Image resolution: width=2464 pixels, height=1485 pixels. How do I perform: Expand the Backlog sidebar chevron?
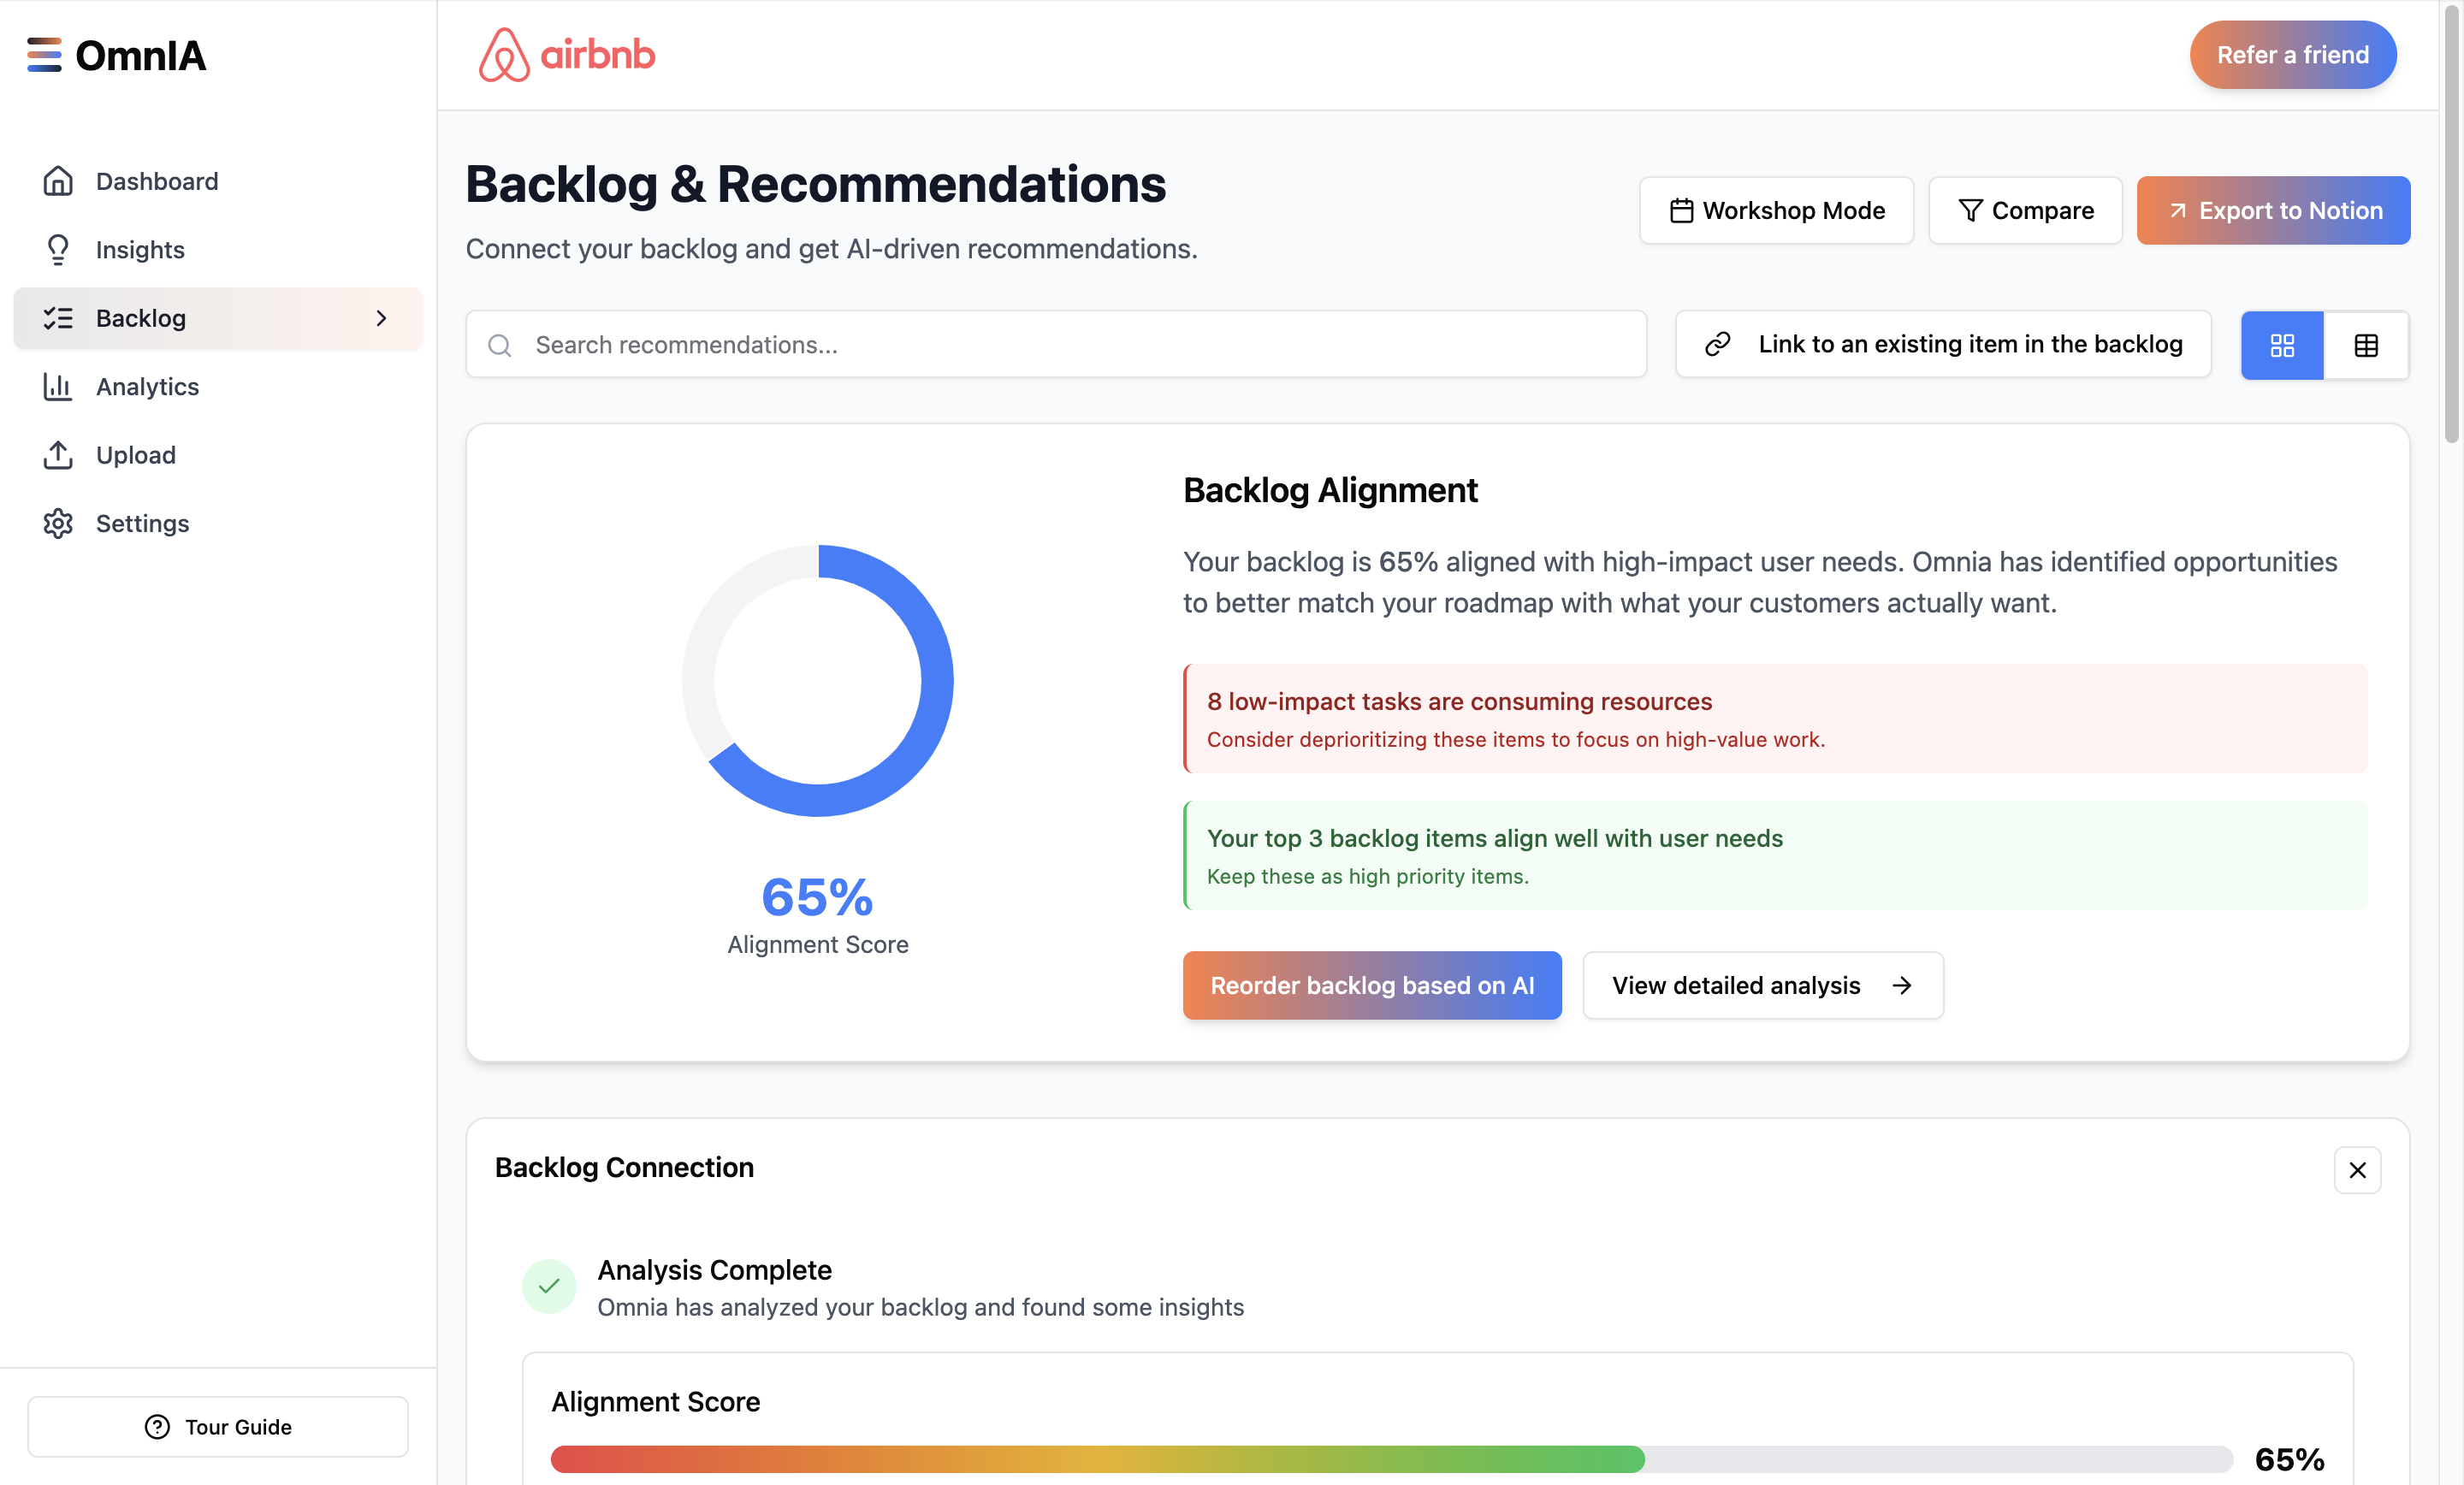[381, 318]
